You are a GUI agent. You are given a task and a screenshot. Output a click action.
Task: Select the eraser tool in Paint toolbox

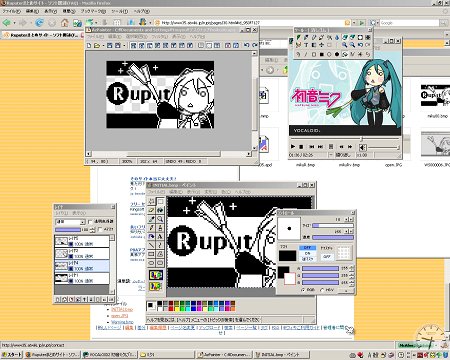tap(152, 210)
